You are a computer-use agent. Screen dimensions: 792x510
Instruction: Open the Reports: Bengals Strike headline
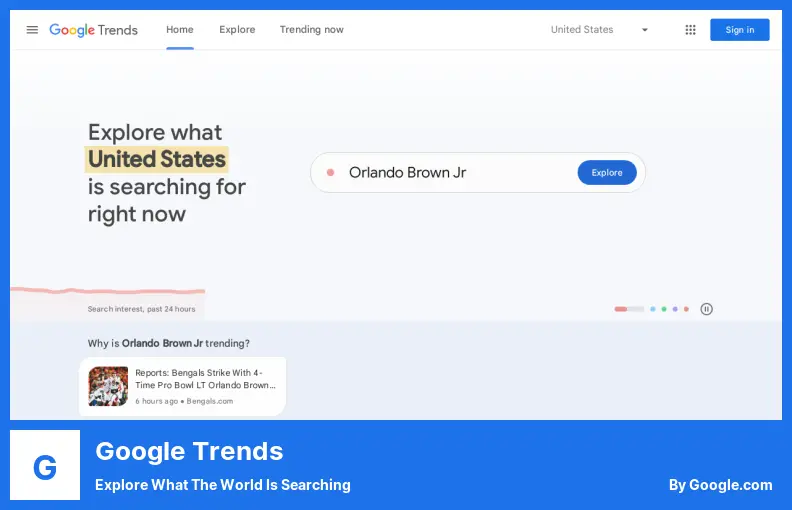pyautogui.click(x=205, y=379)
